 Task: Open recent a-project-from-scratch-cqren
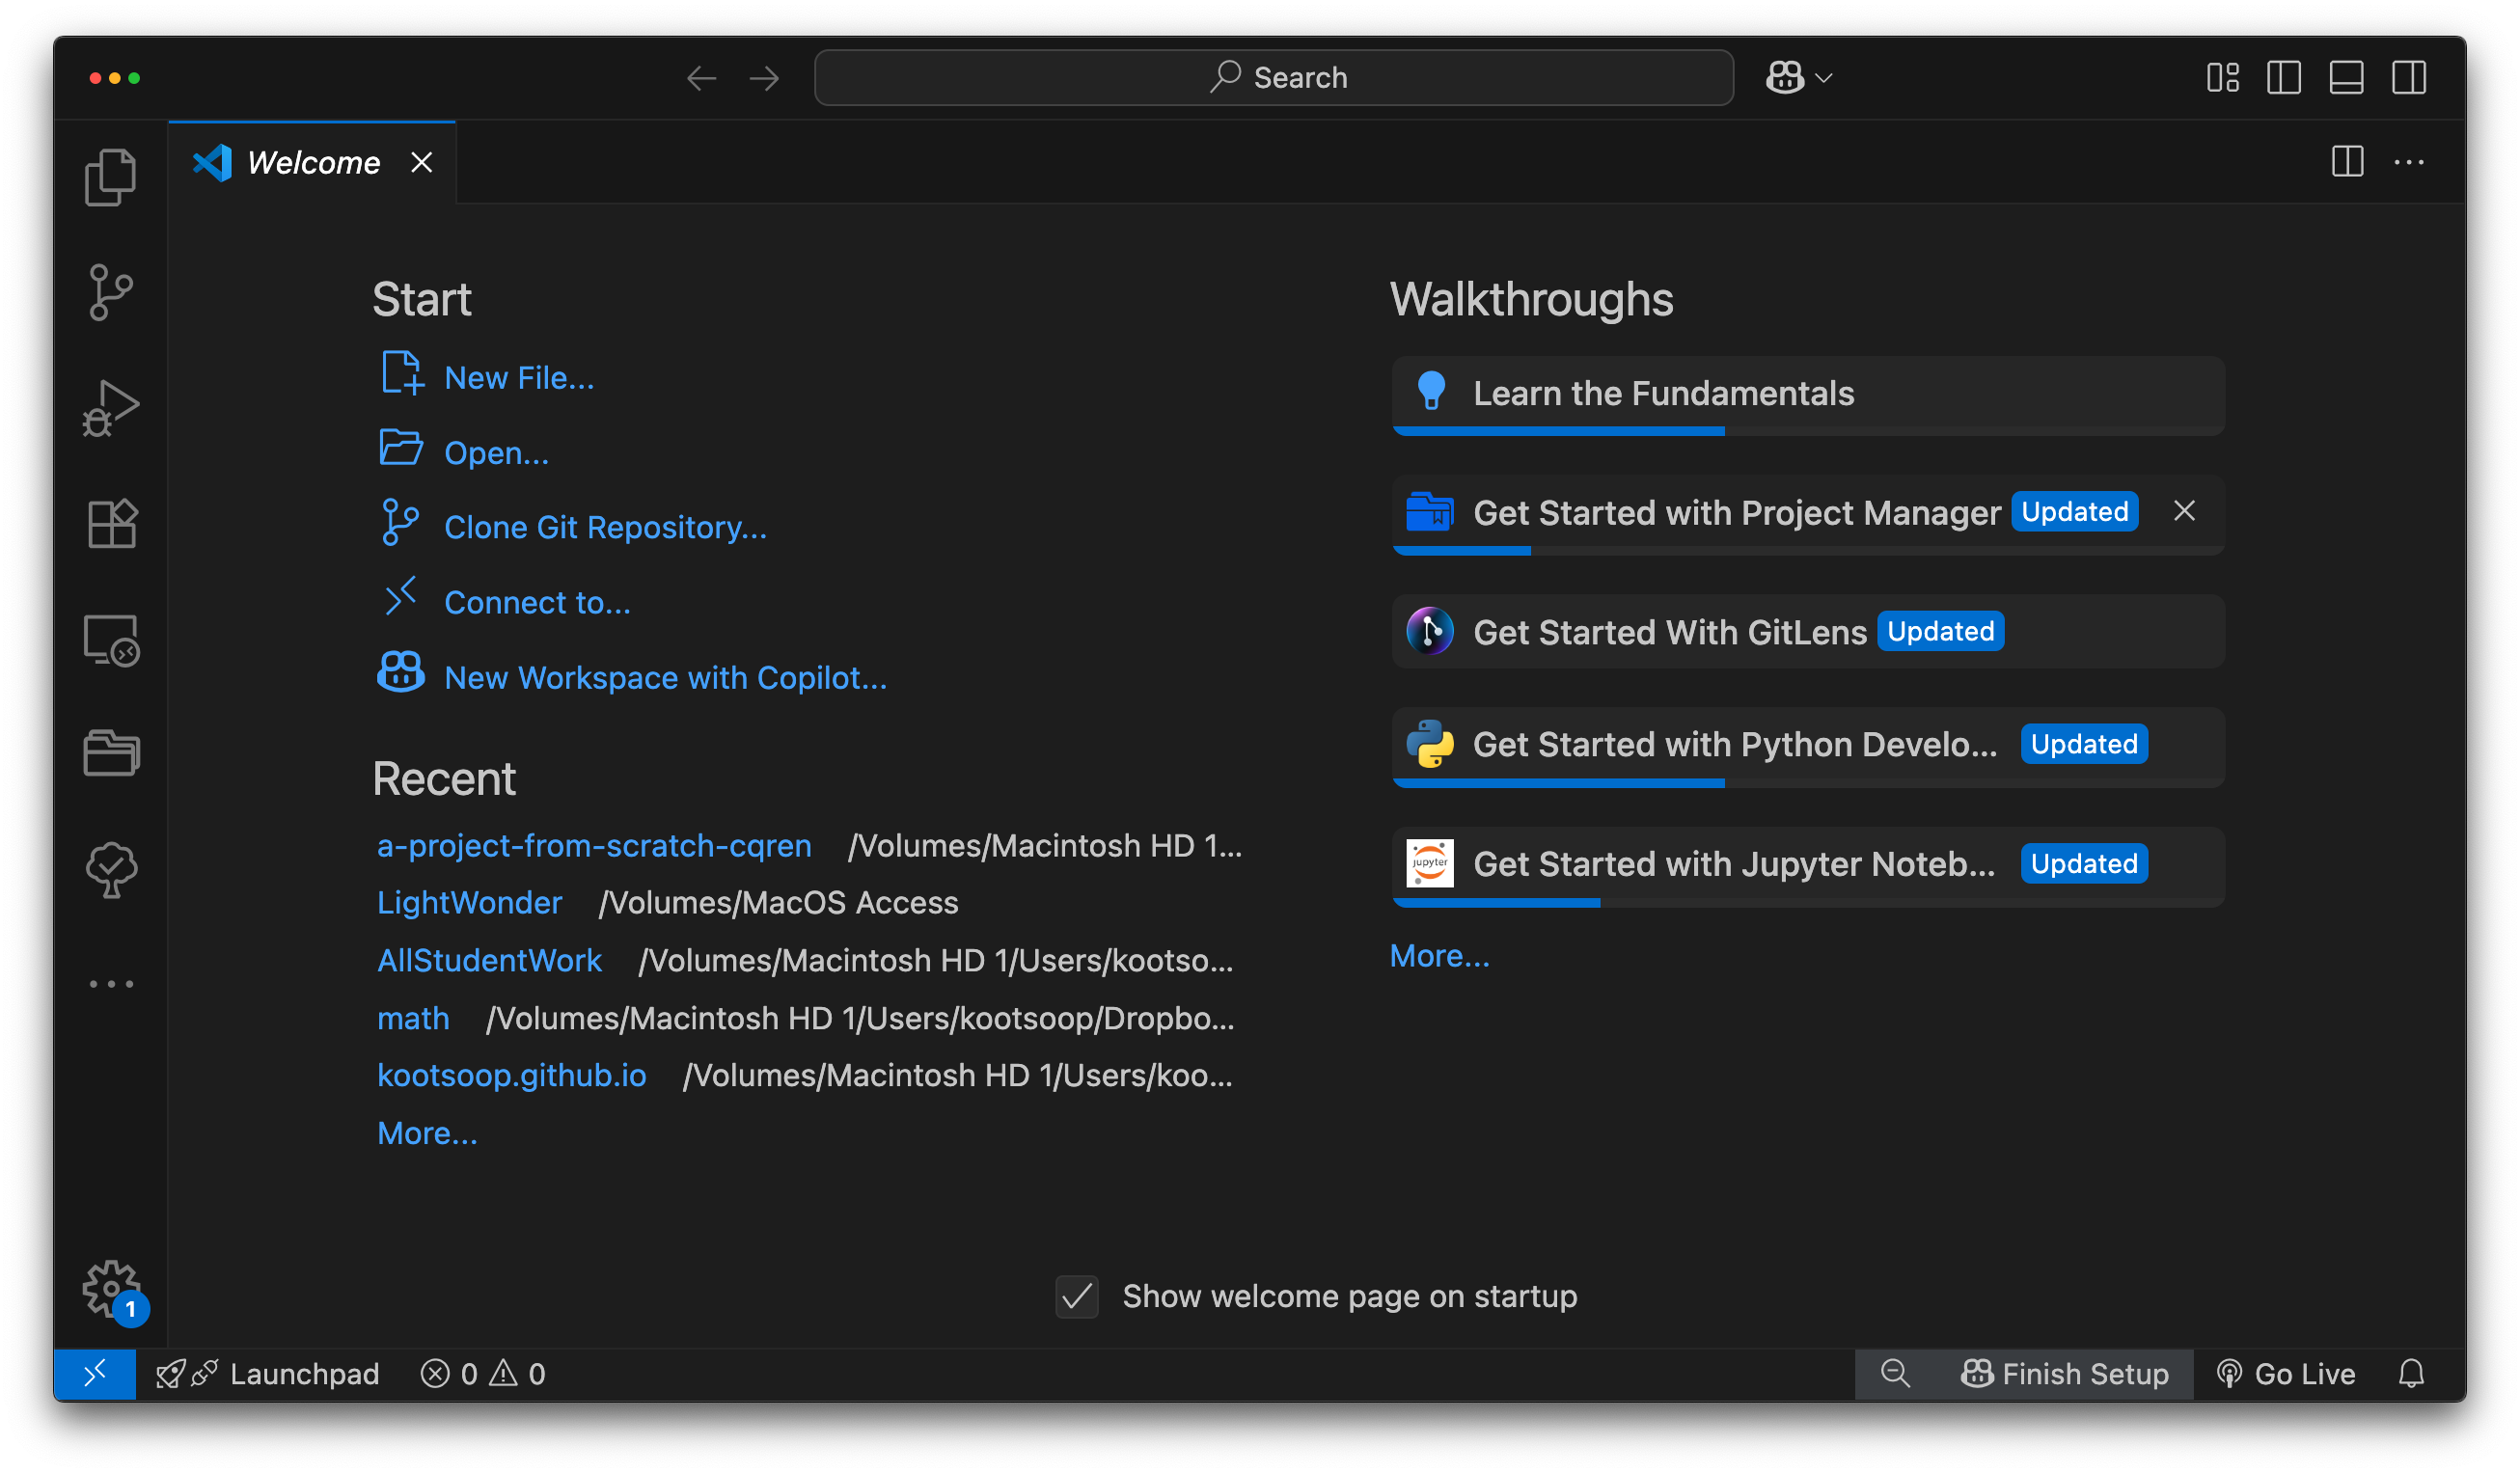594,846
